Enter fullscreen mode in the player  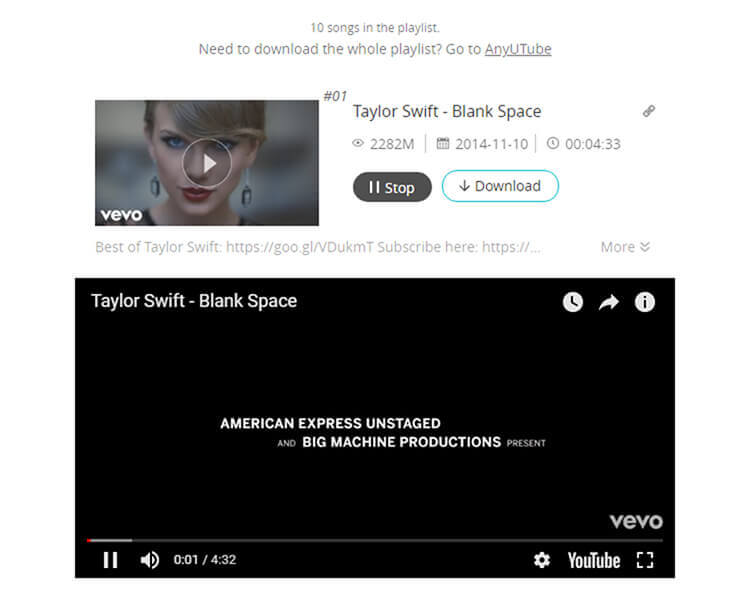(x=645, y=560)
